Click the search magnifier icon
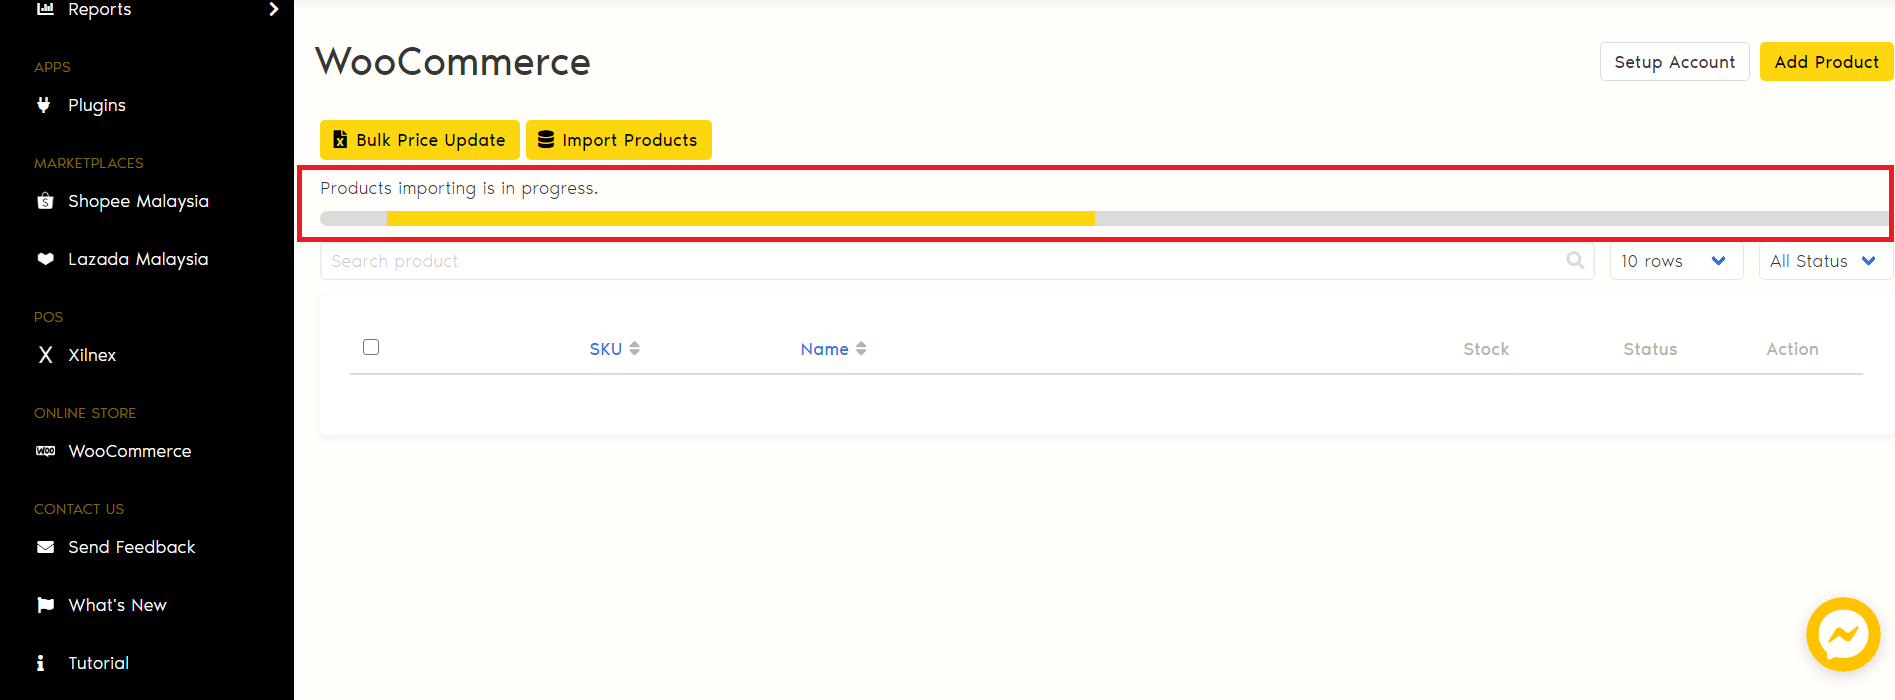 tap(1575, 261)
